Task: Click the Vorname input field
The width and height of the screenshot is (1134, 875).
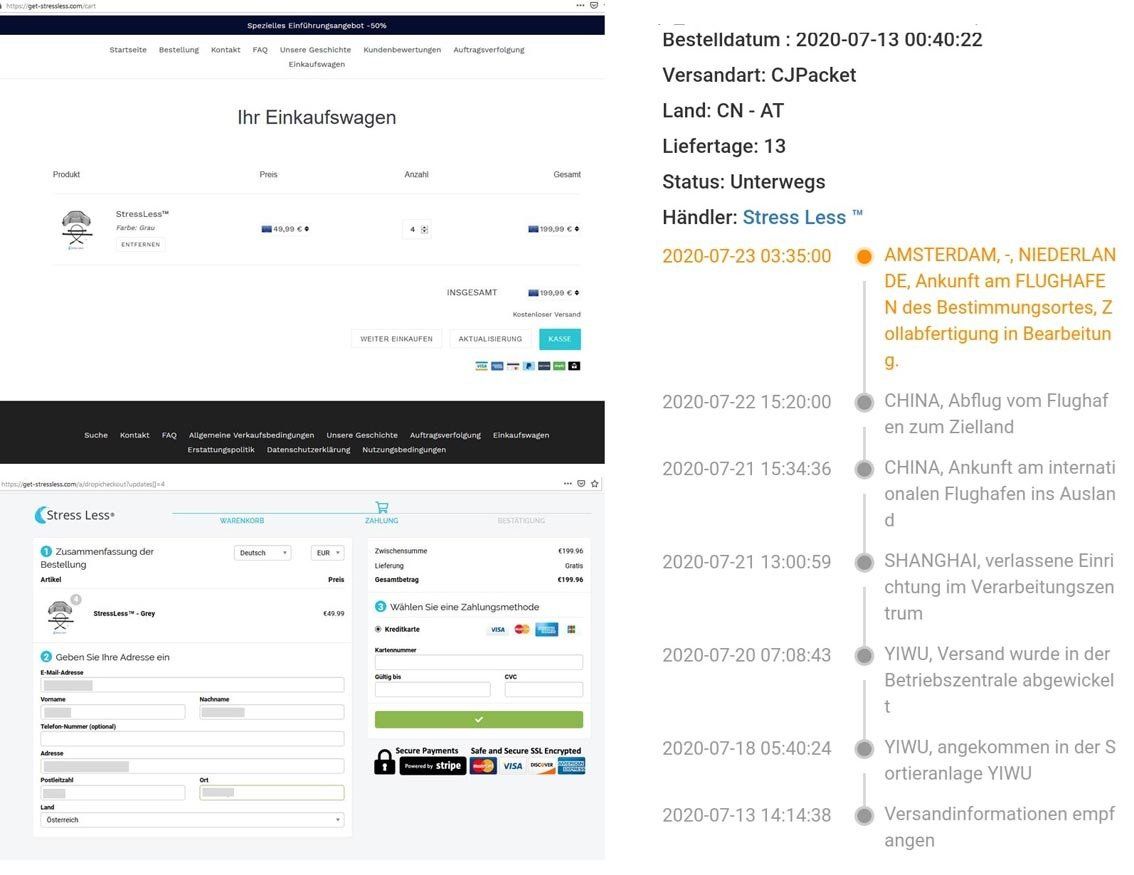Action: pos(113,712)
